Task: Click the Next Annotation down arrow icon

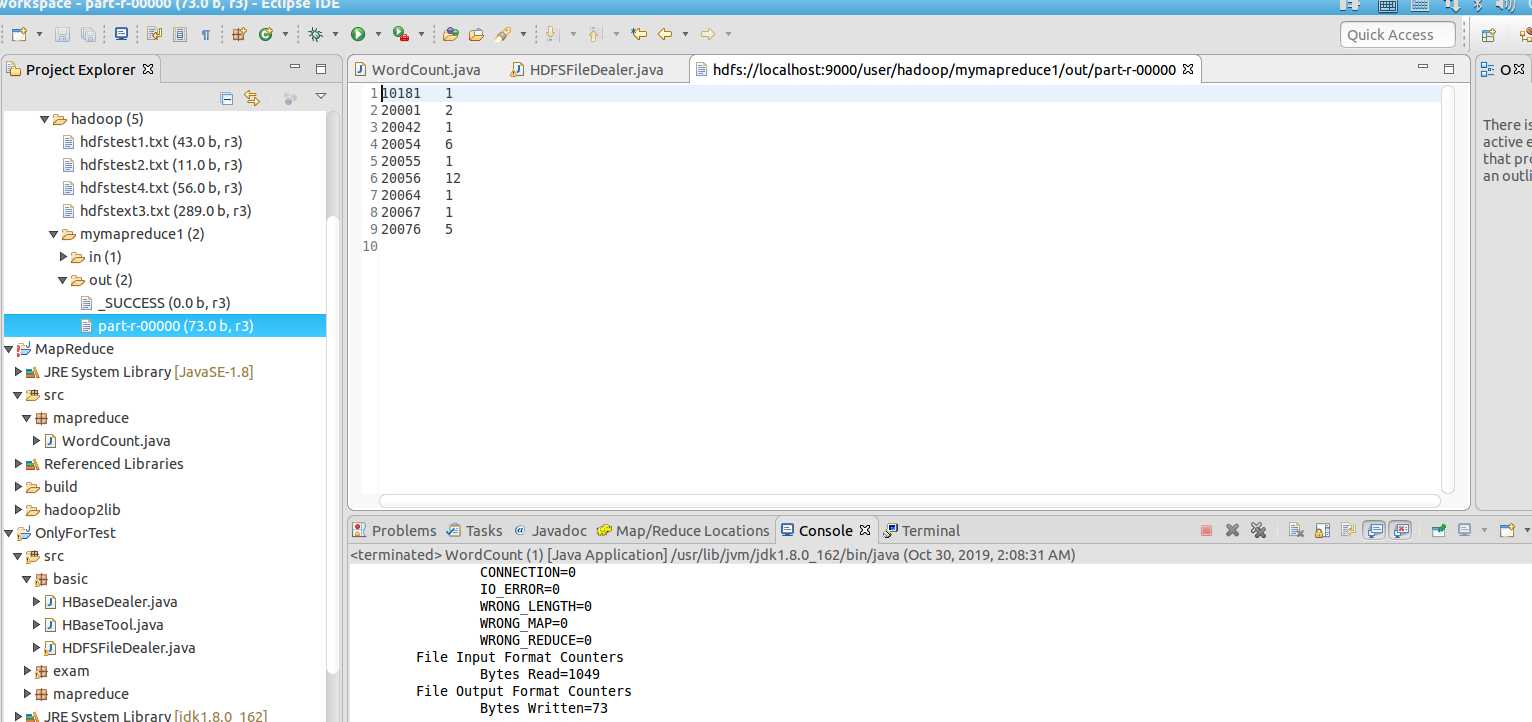Action: (550, 34)
